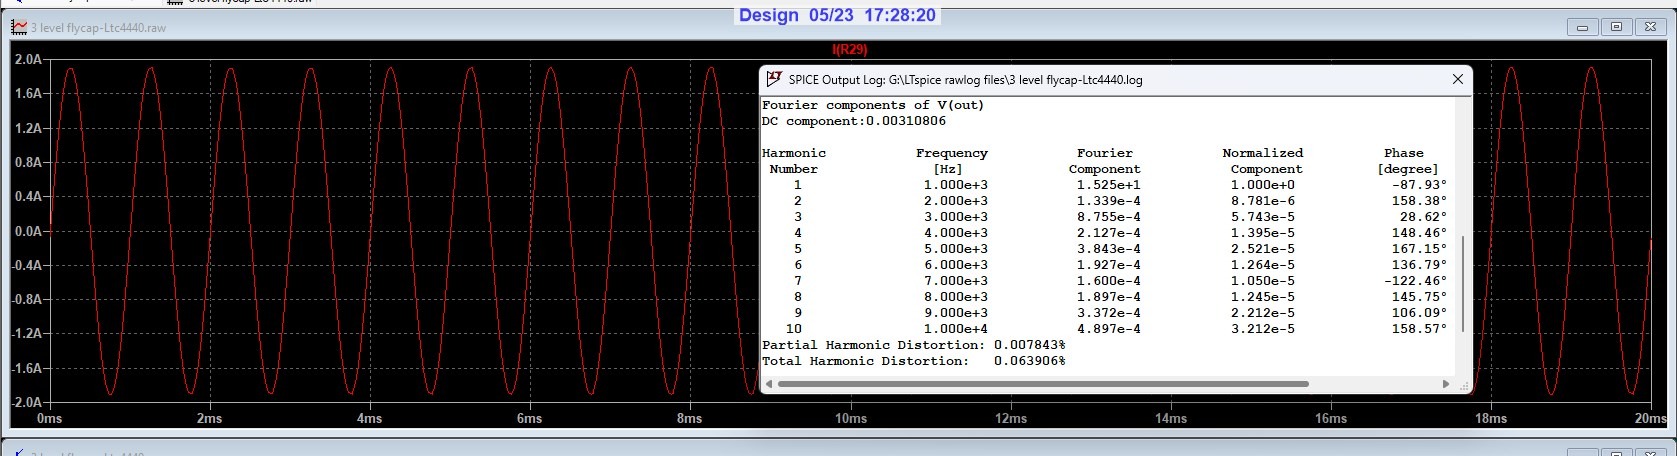Click the 20ms label on time axis
Screen dimensions: 1677x456
point(1650,418)
